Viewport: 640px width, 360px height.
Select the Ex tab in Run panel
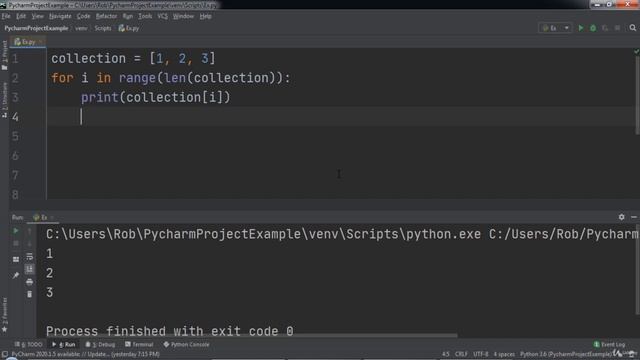[42, 217]
